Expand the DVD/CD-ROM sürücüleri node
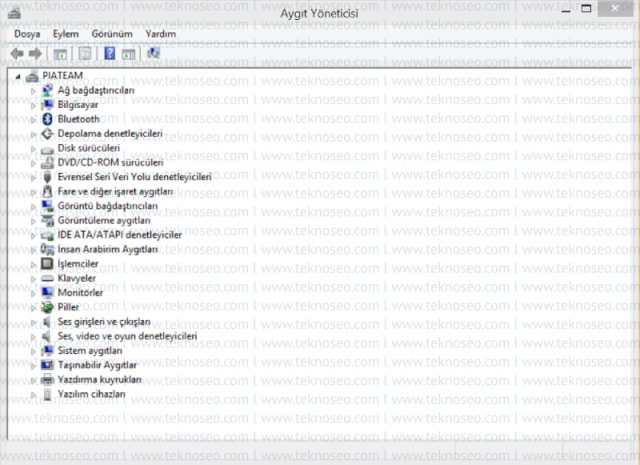 point(33,163)
